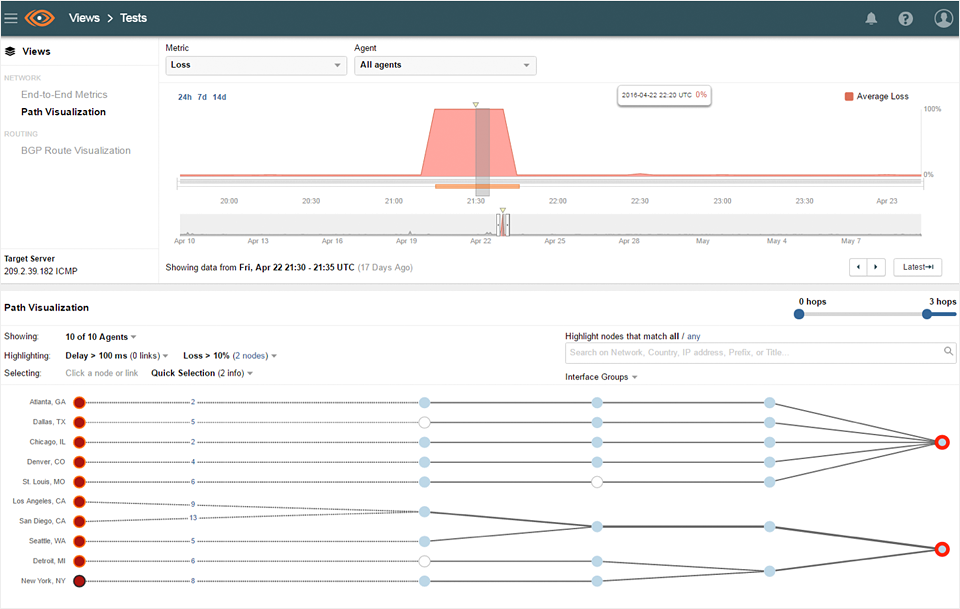
Task: Switch node matching to 'any'
Action: coord(696,336)
